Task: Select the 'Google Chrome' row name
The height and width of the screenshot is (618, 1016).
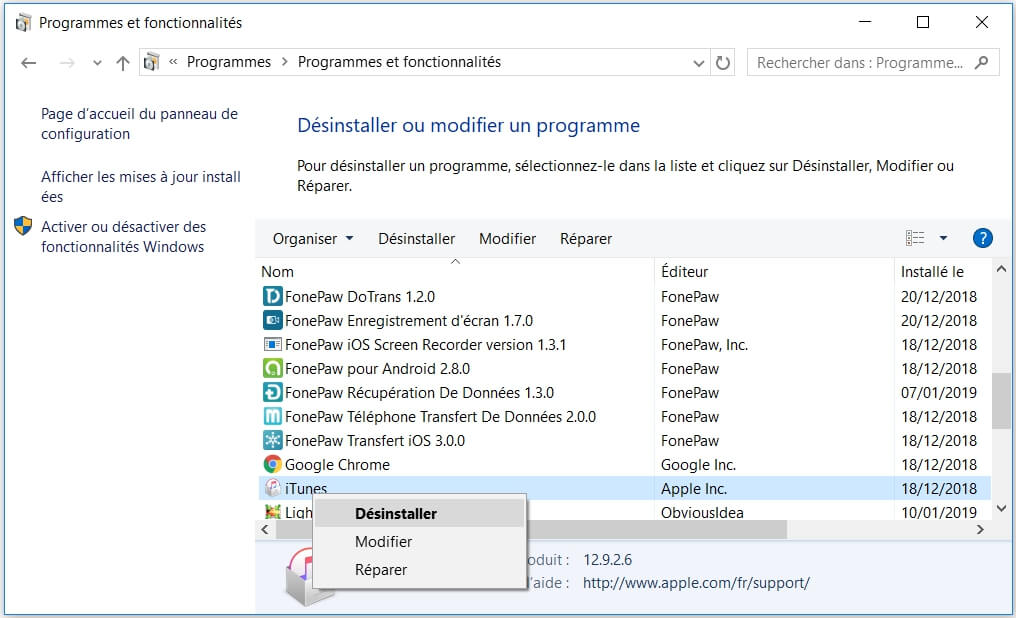Action: [337, 464]
